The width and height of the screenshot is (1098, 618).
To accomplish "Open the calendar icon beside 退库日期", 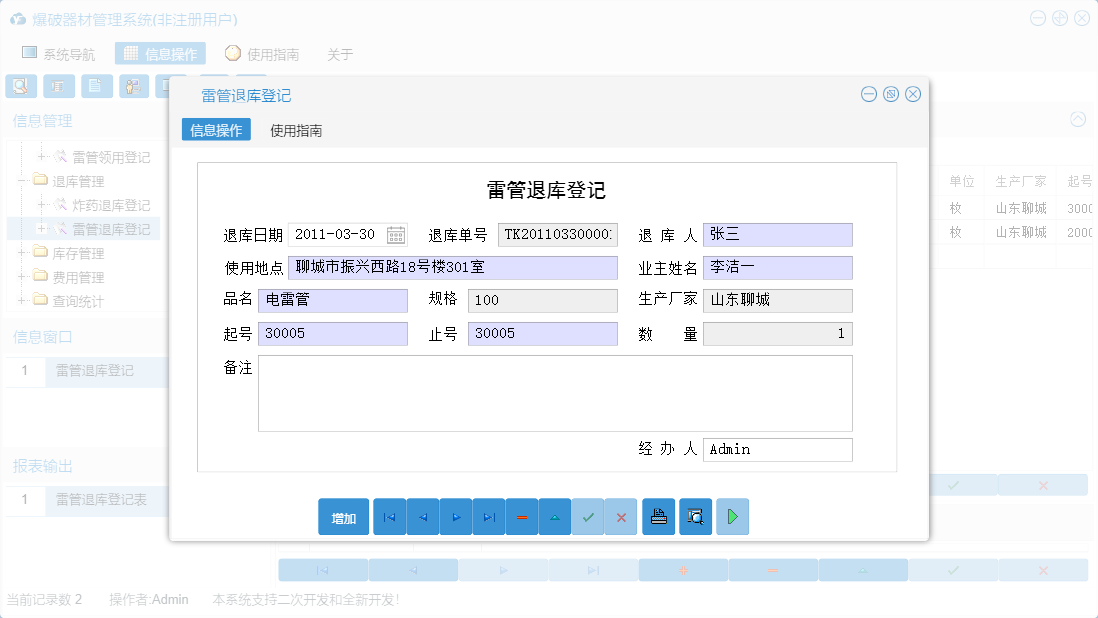I will [x=398, y=234].
